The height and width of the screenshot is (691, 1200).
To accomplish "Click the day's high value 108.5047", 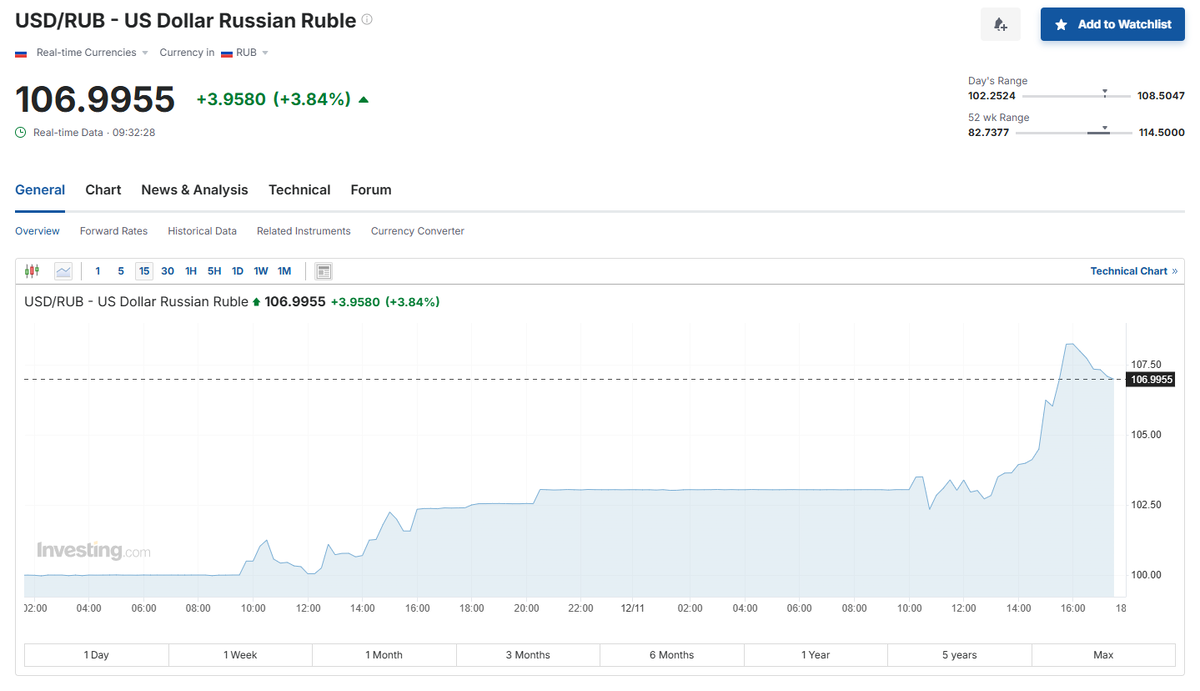I will tap(1161, 96).
